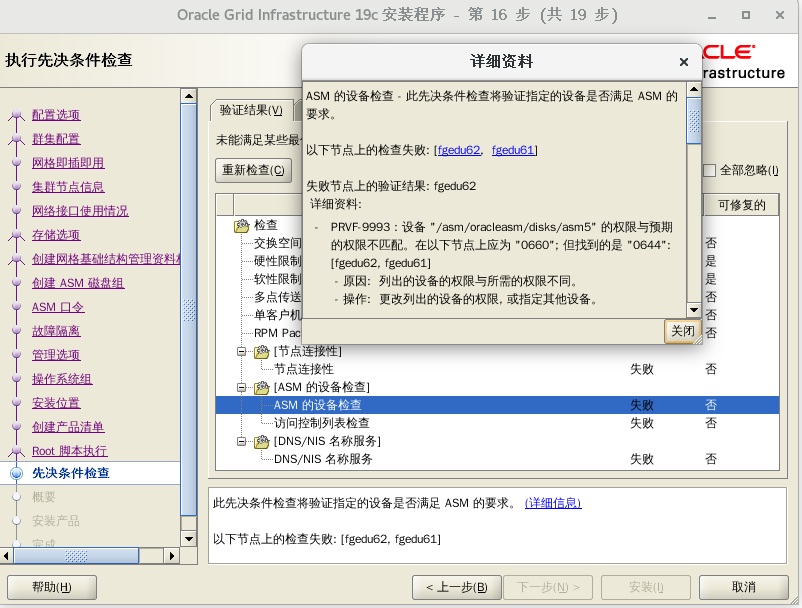Click the step marker icon beside 群集配置
The image size is (802, 608).
[x=16, y=139]
